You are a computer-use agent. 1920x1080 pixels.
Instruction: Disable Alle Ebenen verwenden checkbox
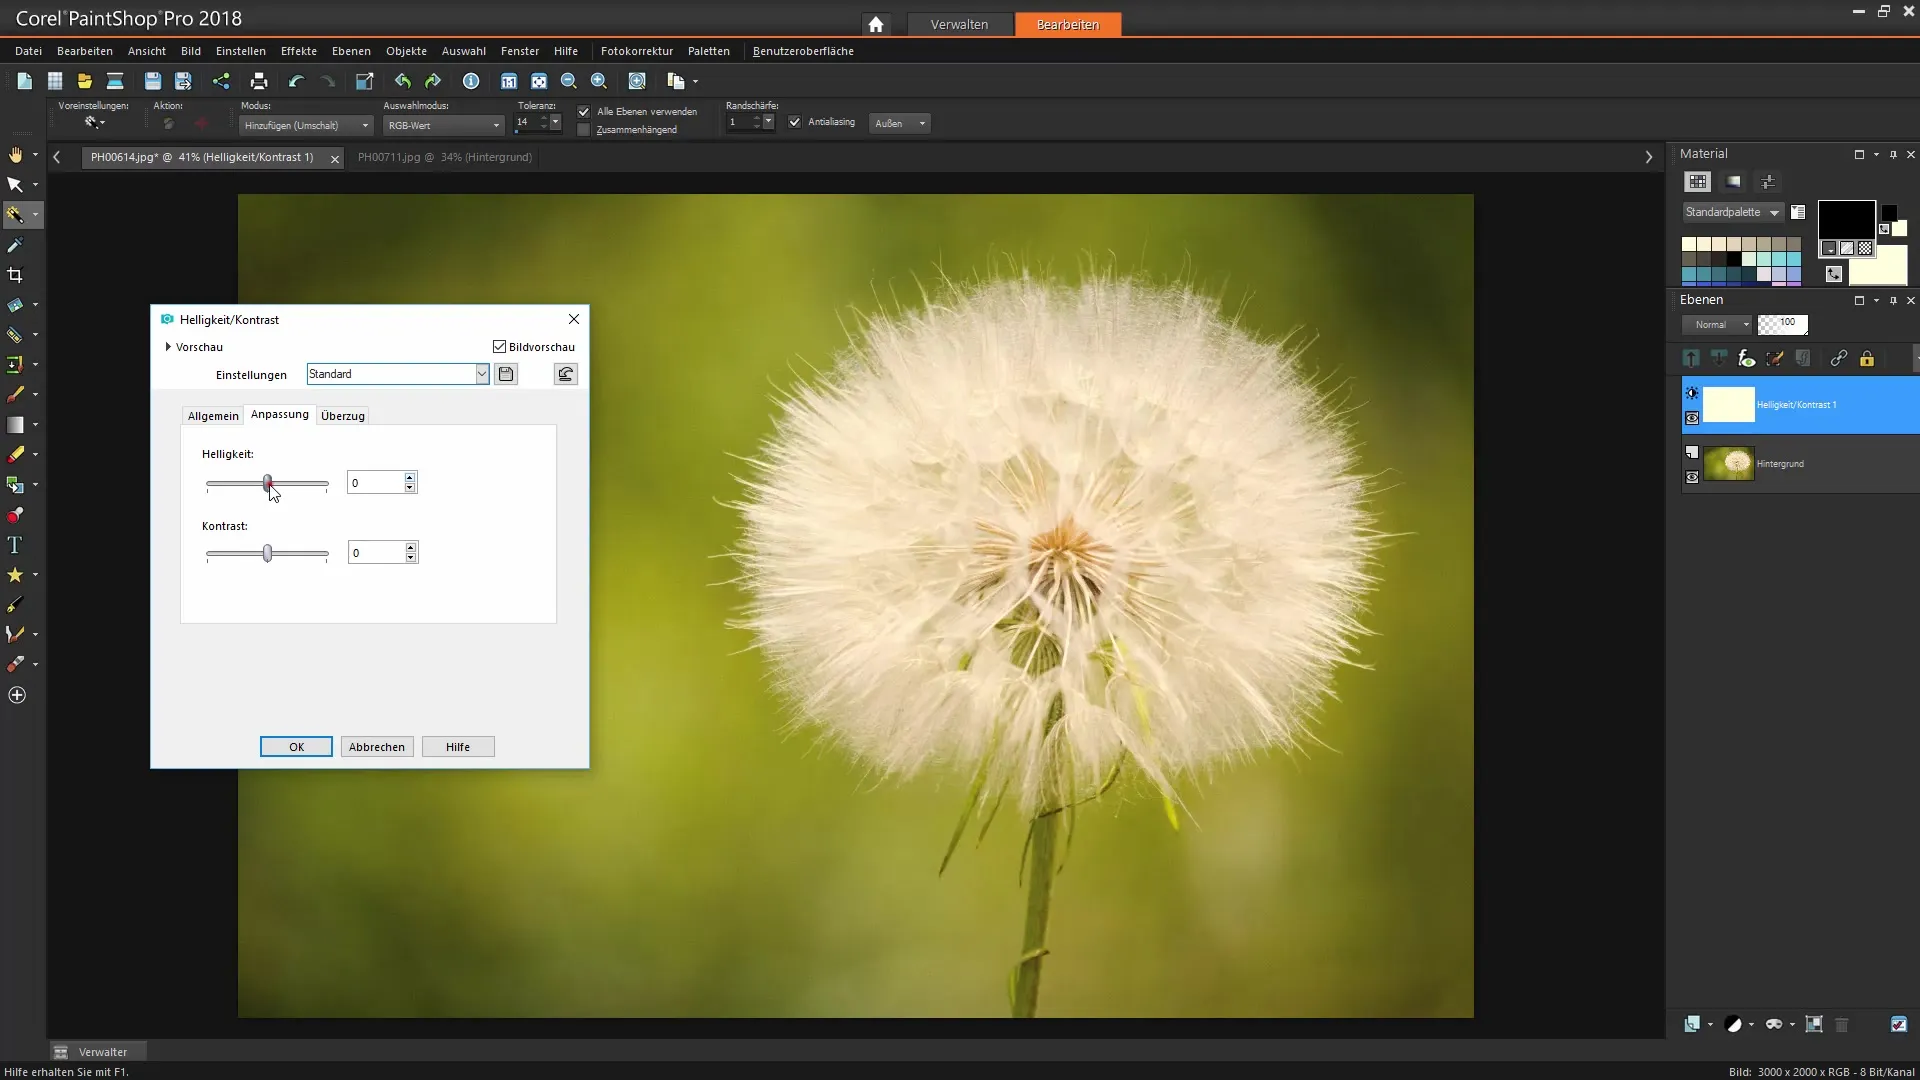tap(584, 112)
